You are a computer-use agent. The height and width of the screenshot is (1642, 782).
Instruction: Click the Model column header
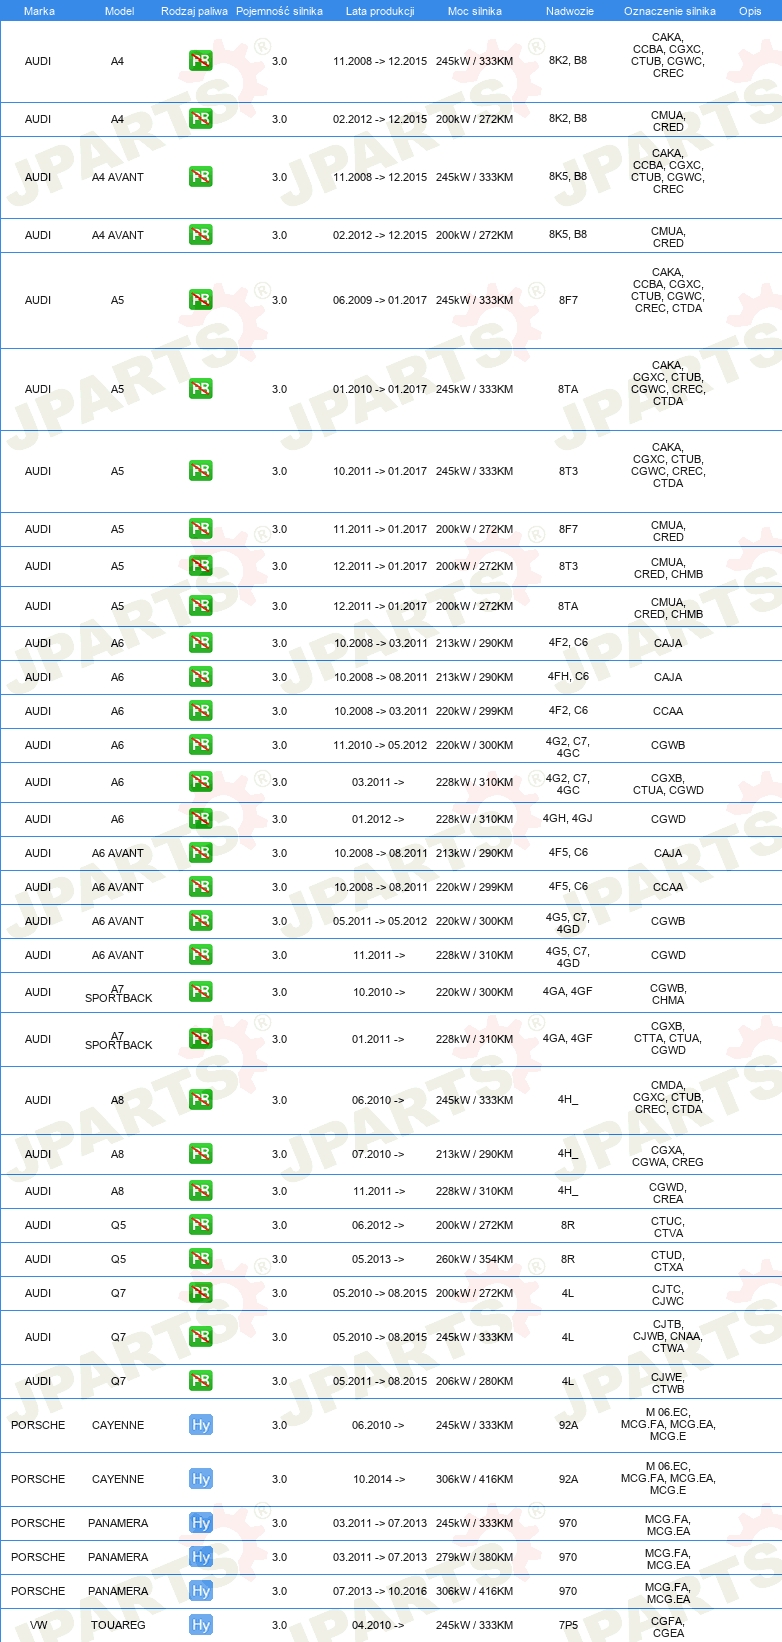[120, 11]
